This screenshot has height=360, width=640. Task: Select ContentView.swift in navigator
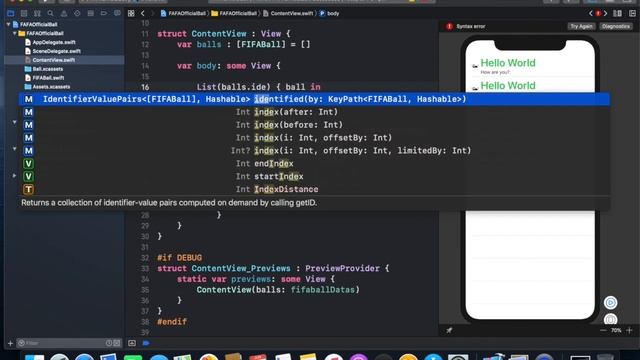pyautogui.click(x=53, y=60)
